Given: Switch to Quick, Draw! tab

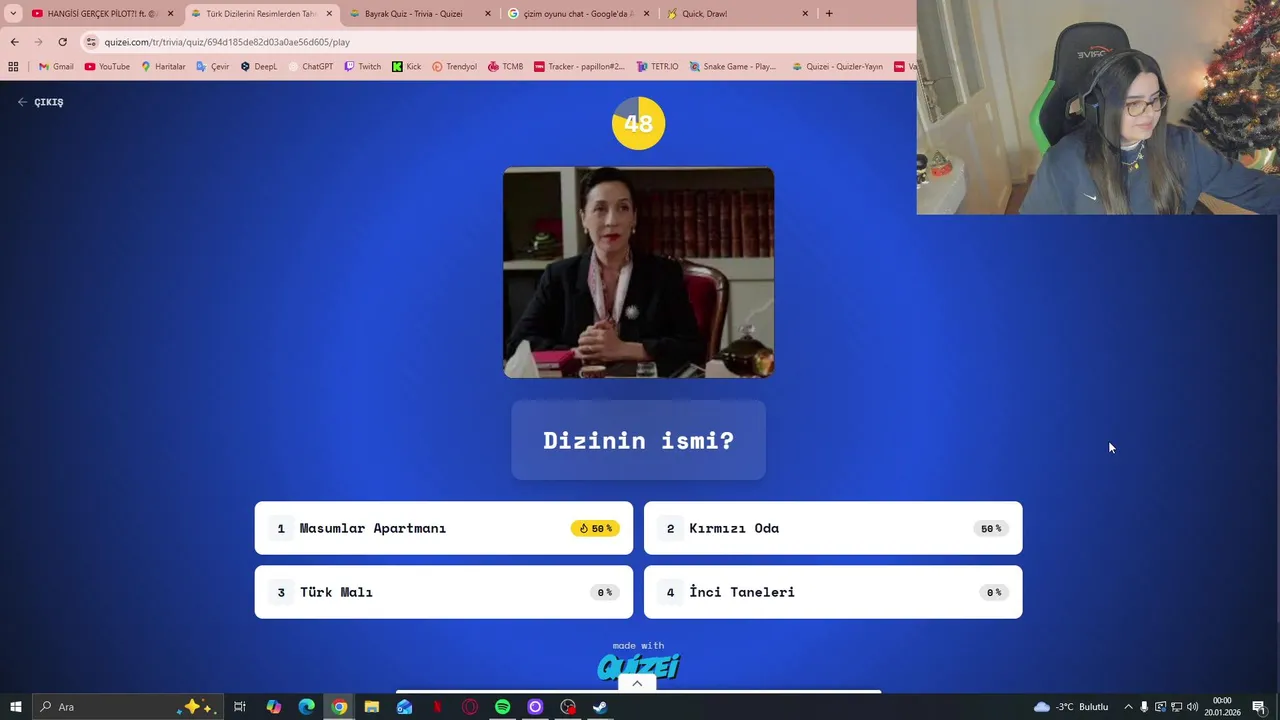Looking at the screenshot, I should coord(737,14).
